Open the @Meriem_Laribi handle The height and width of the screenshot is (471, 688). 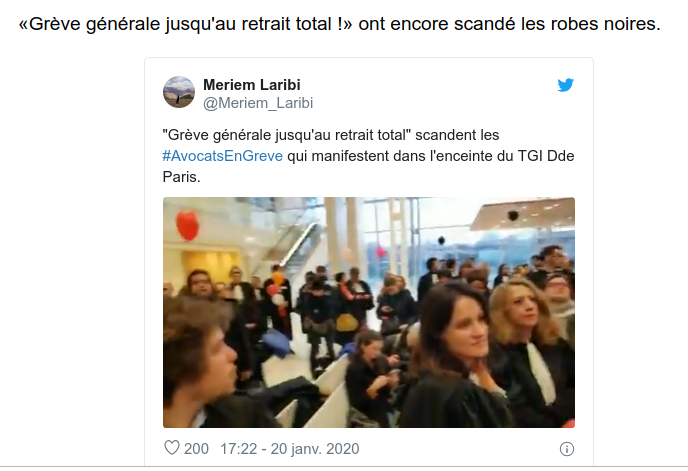click(258, 103)
